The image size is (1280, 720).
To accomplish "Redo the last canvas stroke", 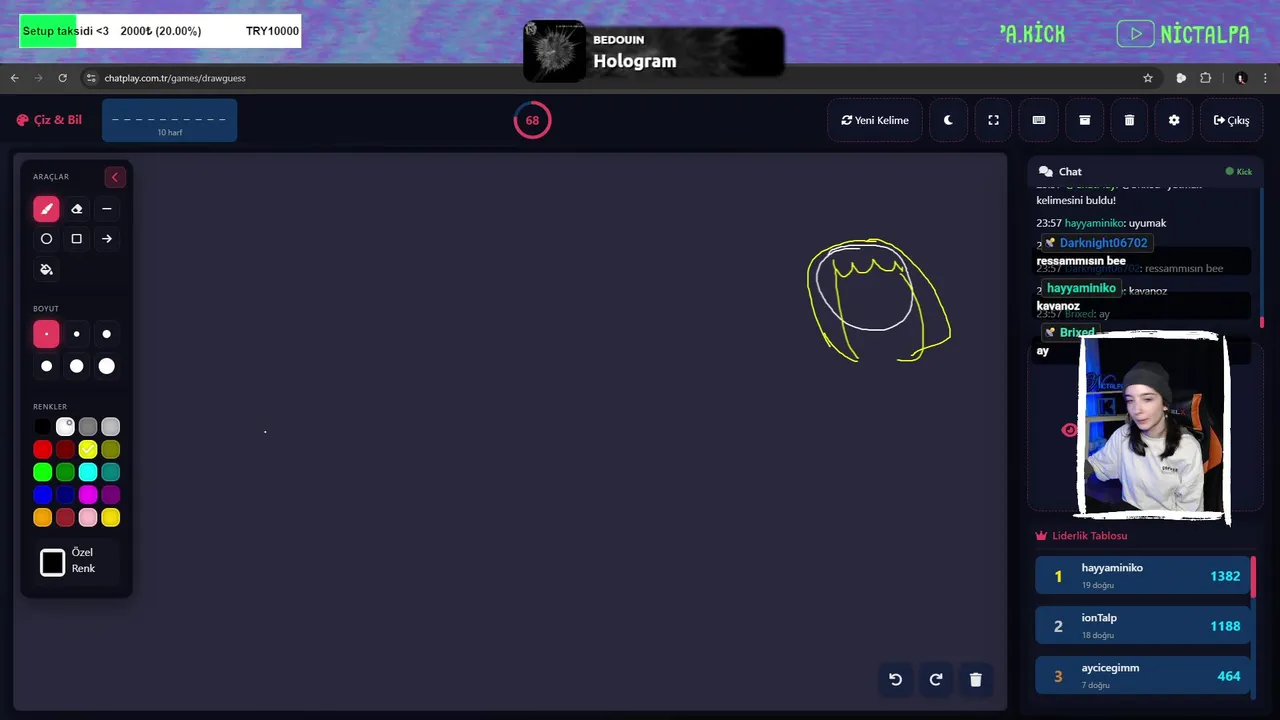I will pos(936,679).
